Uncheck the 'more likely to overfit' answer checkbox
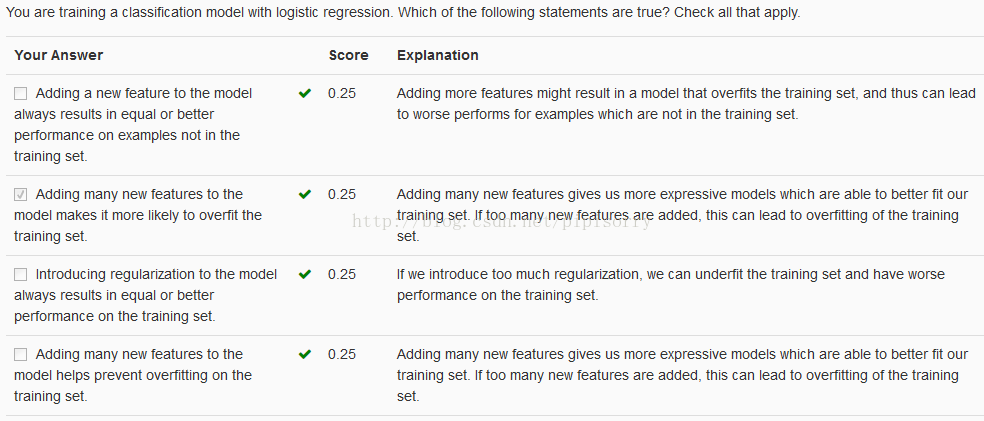This screenshot has width=984, height=421. [21, 194]
